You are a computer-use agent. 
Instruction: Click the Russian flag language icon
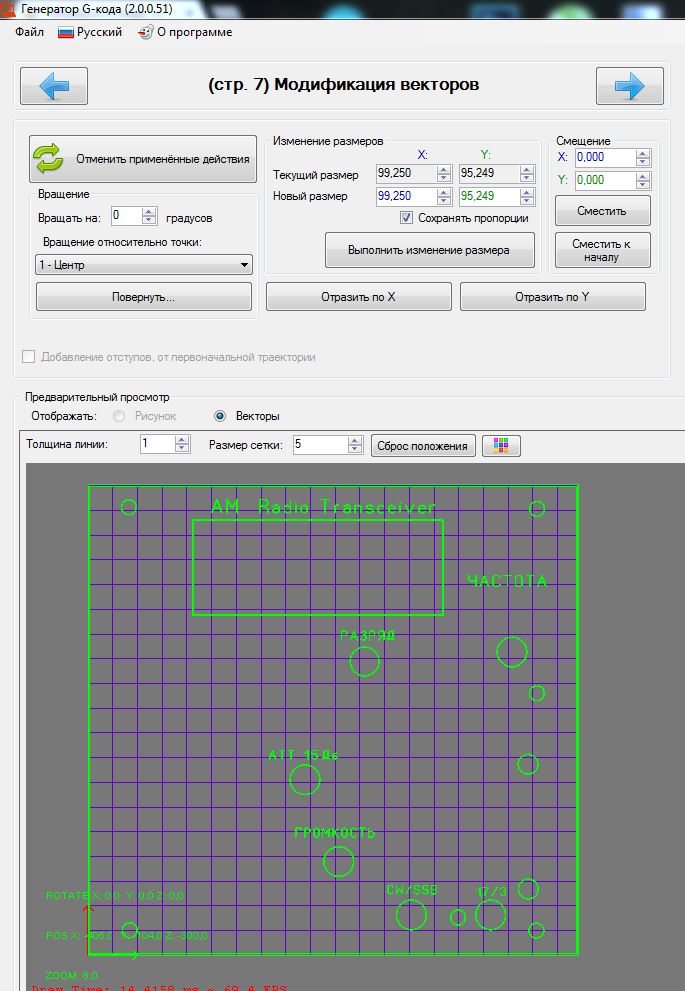point(66,32)
